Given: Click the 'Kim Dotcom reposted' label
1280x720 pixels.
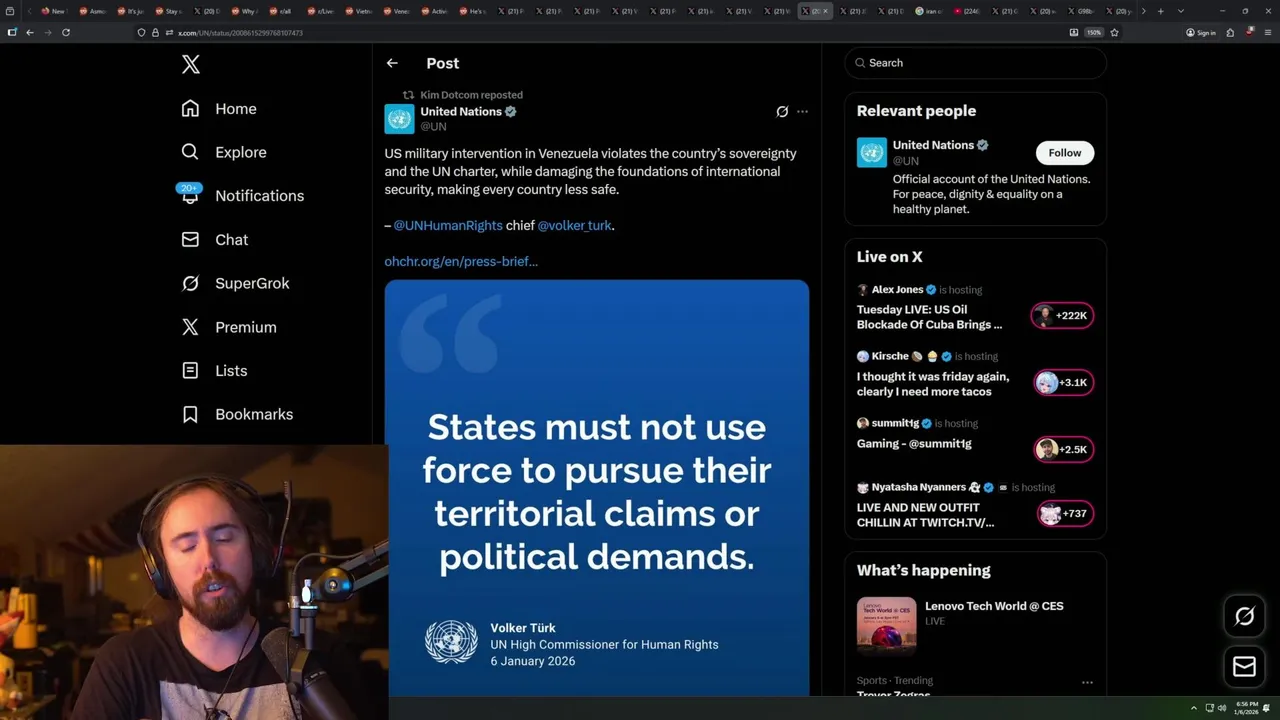Looking at the screenshot, I should (471, 95).
